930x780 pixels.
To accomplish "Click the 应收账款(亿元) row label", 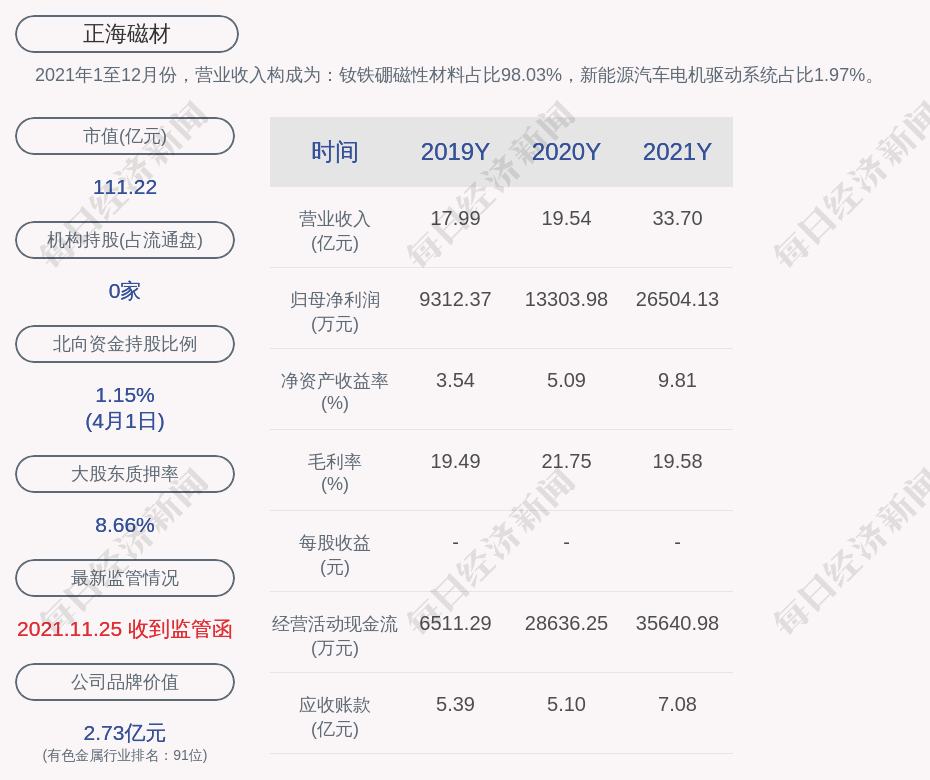I will (x=335, y=716).
